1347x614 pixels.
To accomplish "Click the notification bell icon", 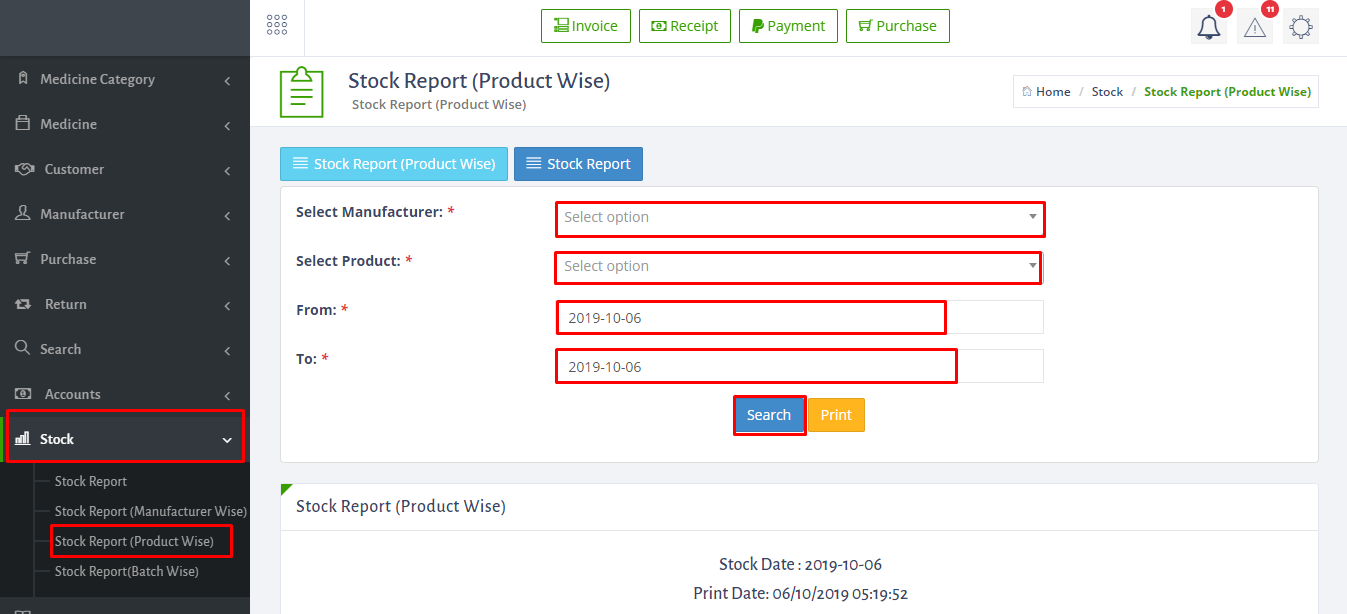I will coord(1209,27).
